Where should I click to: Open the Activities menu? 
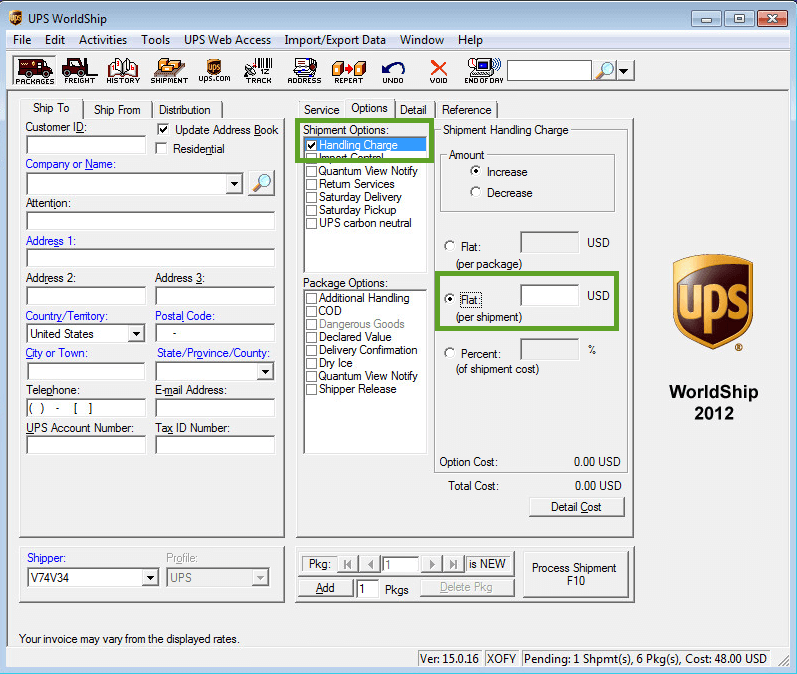coord(103,40)
